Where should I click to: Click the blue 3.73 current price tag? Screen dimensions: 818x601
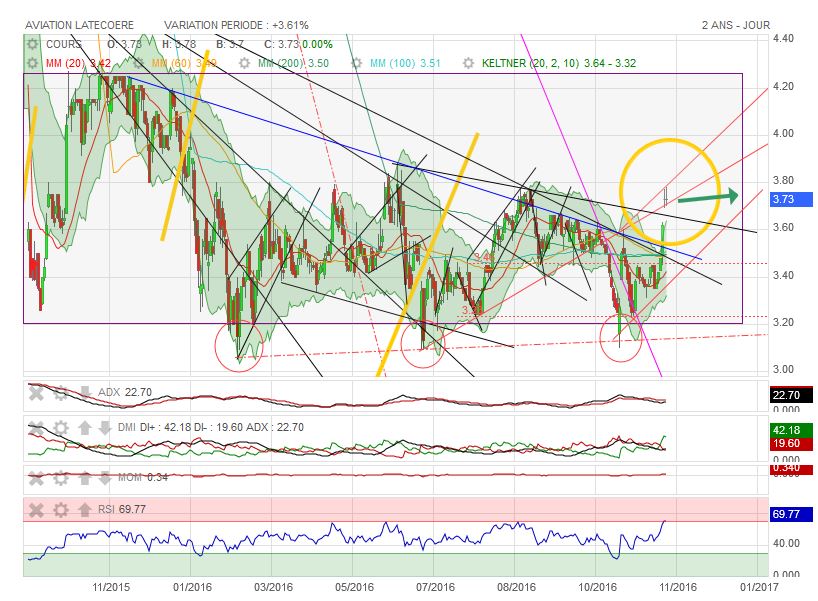pyautogui.click(x=791, y=199)
